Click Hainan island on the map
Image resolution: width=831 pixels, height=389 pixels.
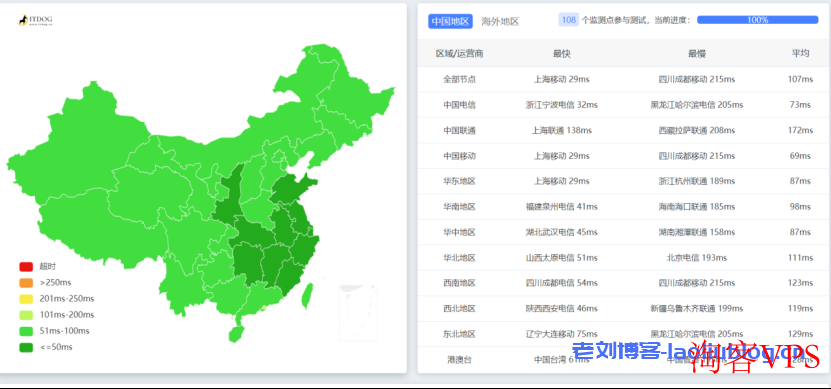tap(237, 333)
